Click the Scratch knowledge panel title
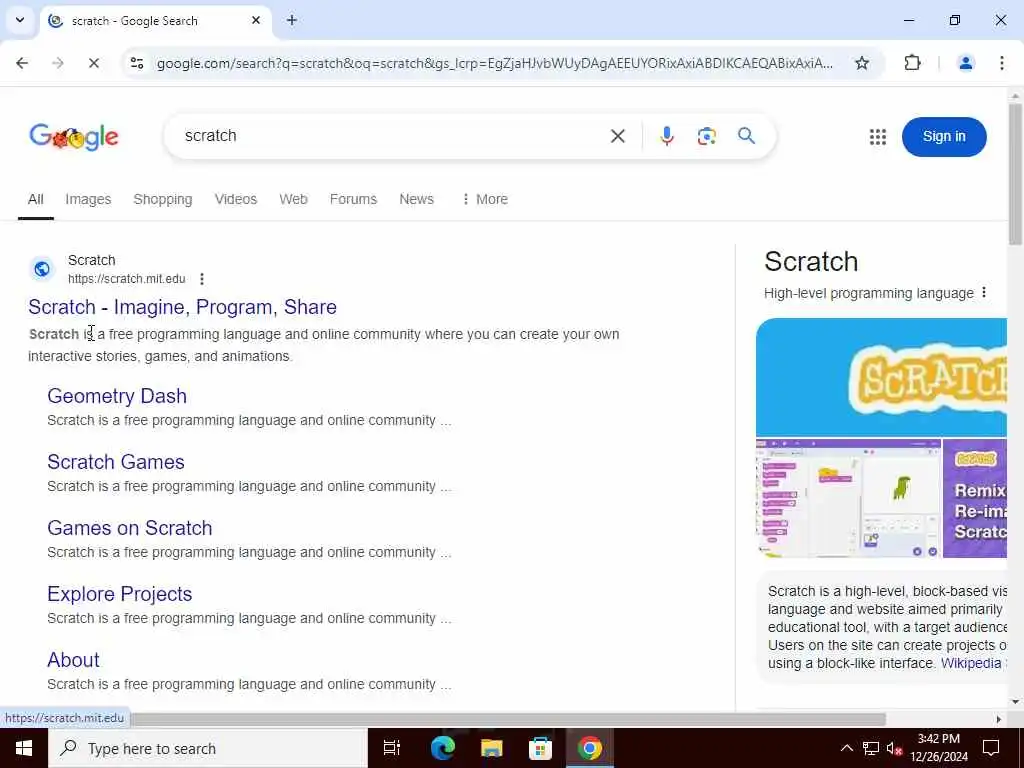Viewport: 1024px width, 768px height. [x=811, y=261]
